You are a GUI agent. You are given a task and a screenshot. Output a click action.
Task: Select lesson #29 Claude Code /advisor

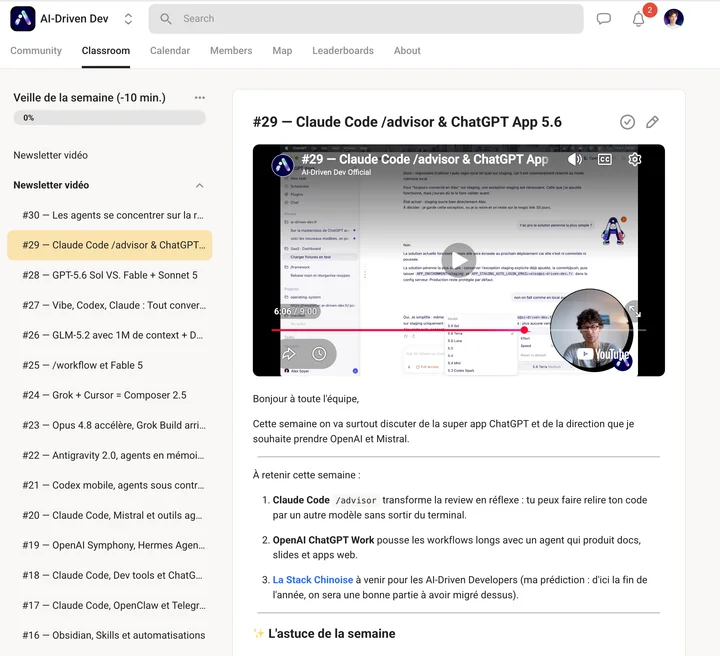coord(109,245)
